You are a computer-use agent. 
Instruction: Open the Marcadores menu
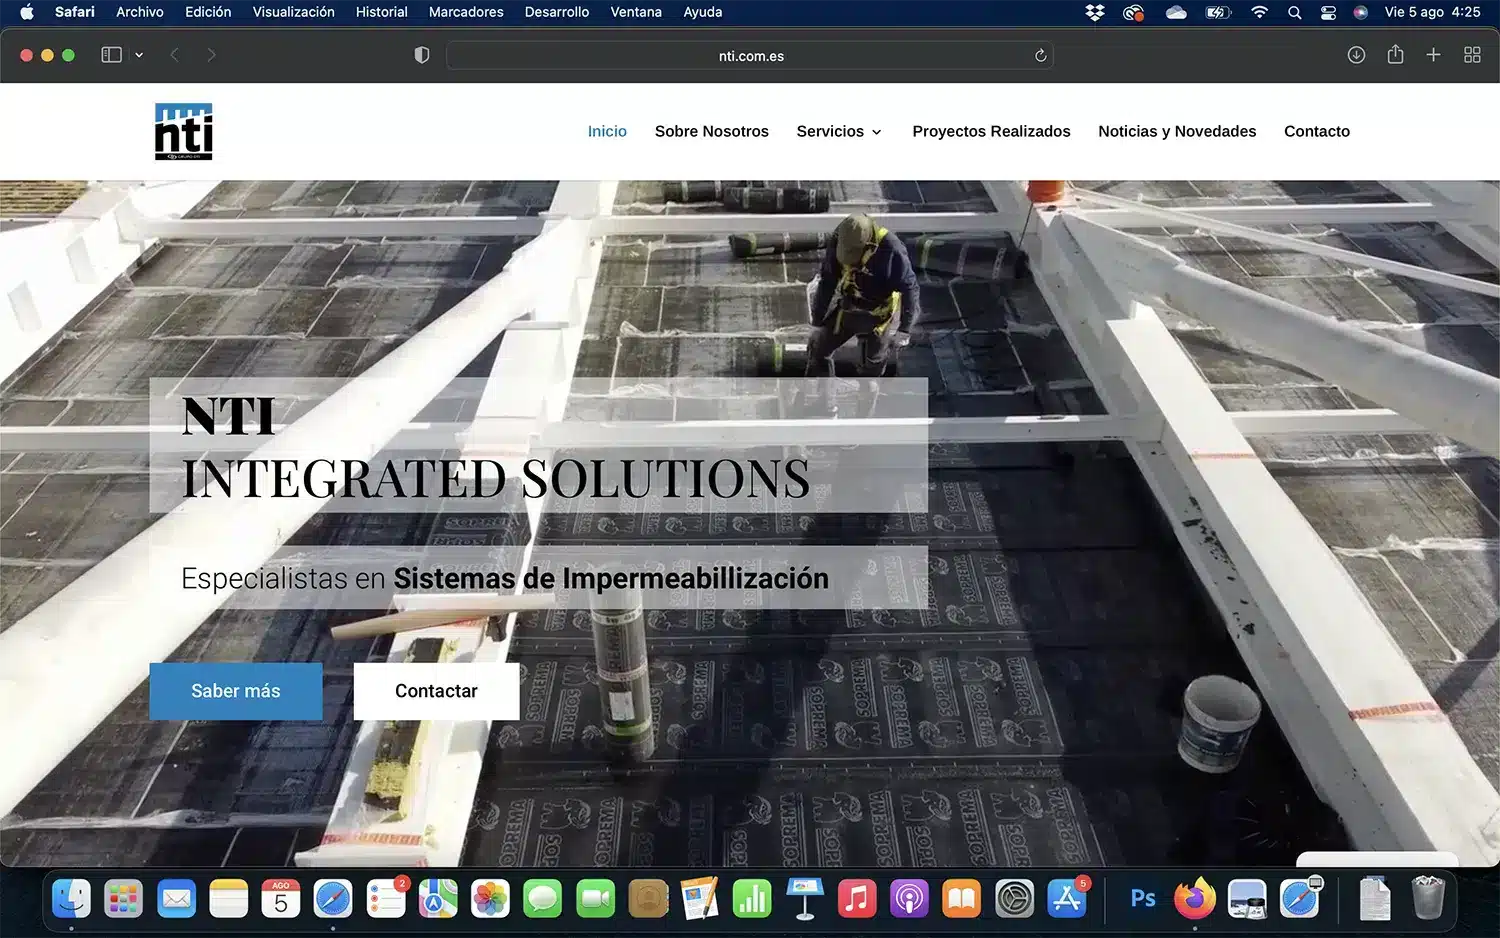click(x=466, y=12)
